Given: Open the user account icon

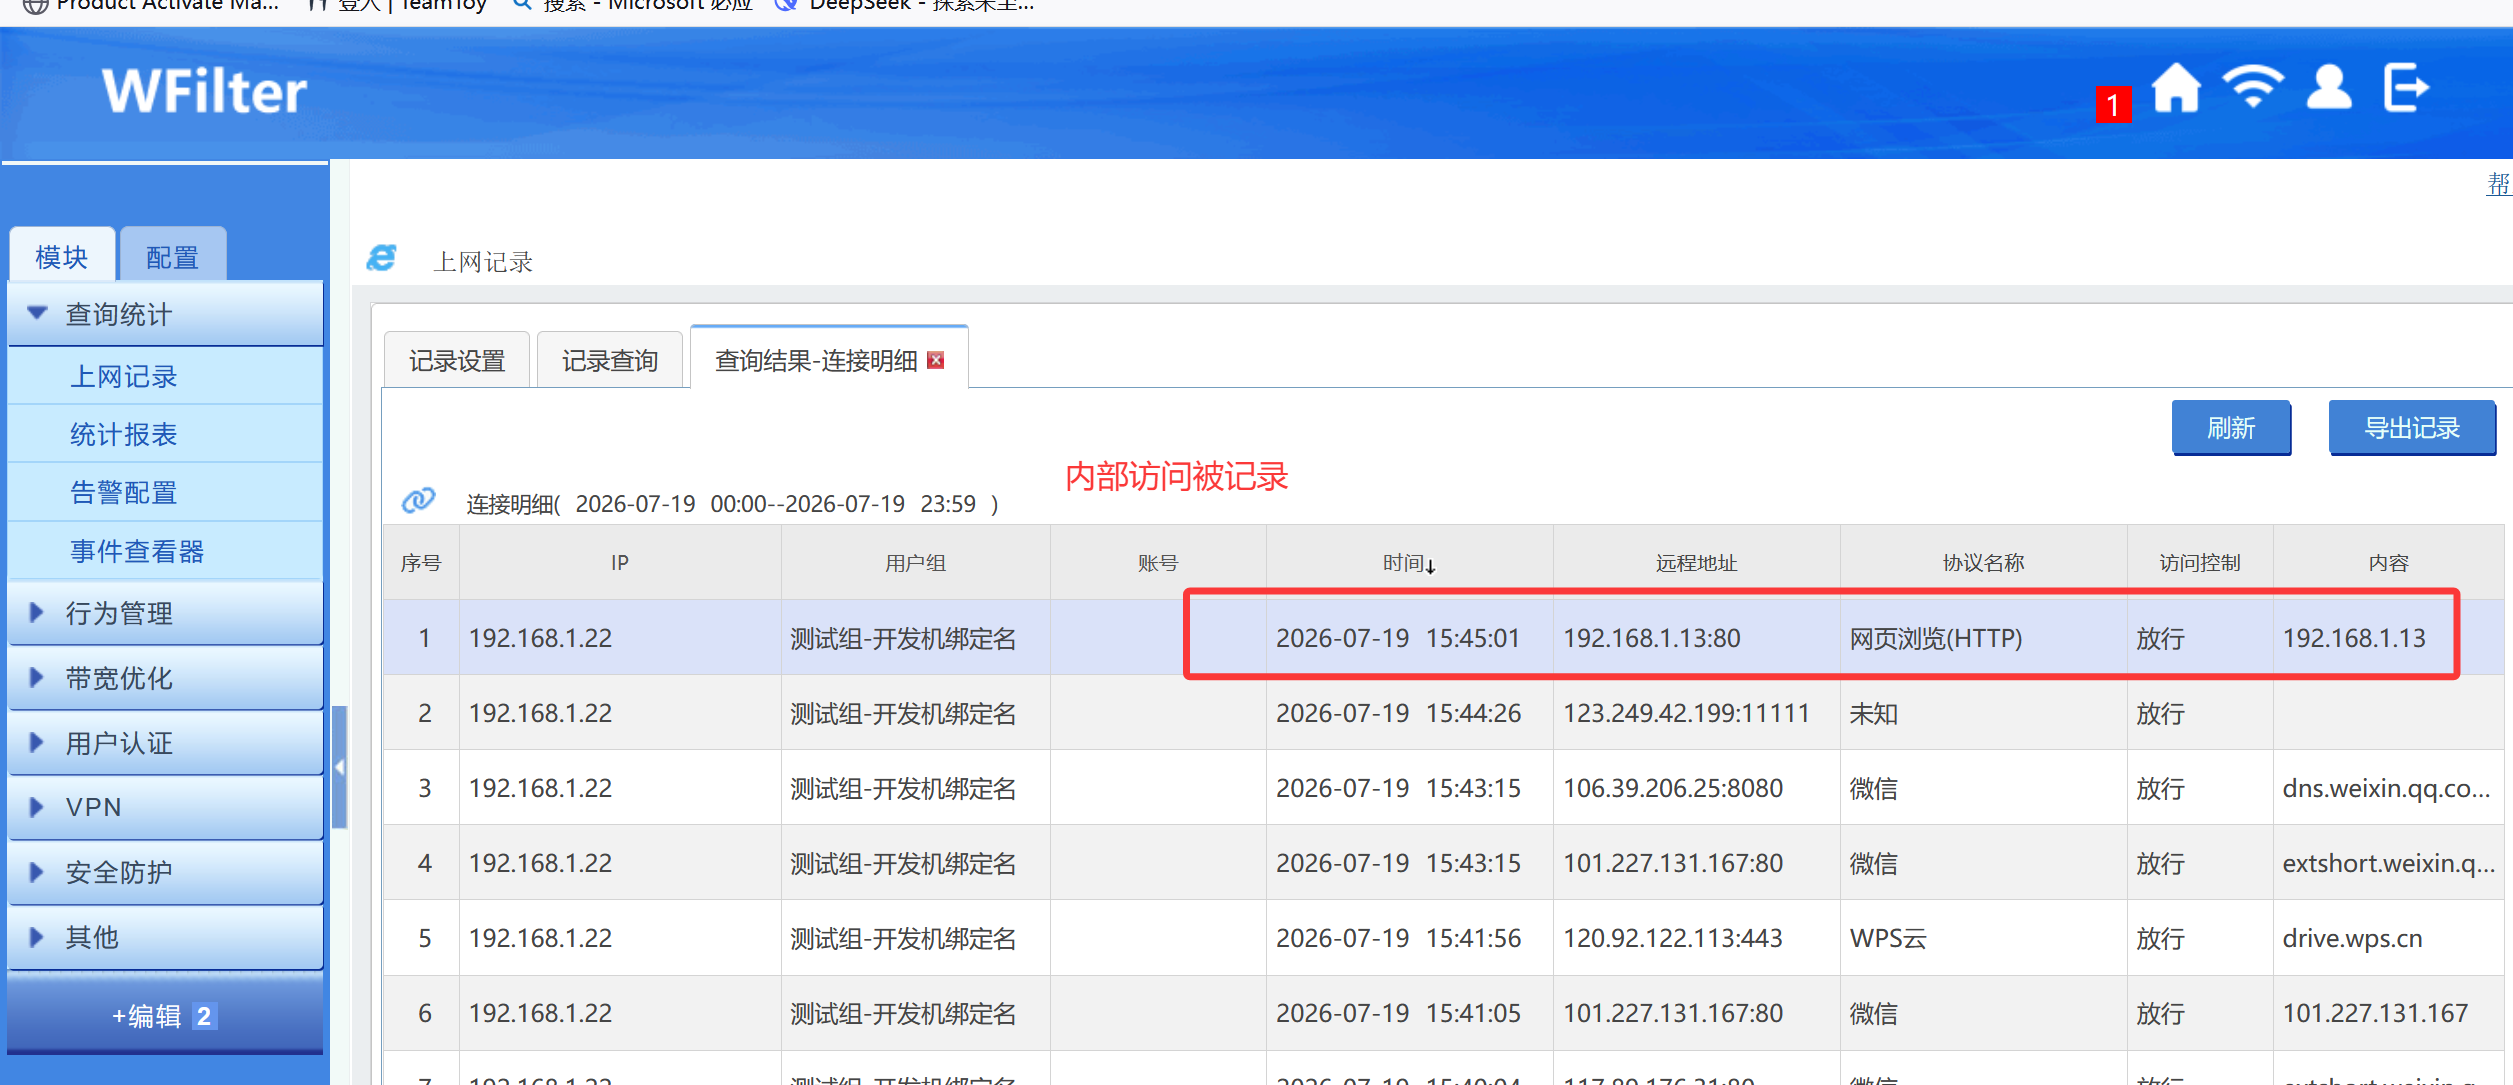Looking at the screenshot, I should pos(2329,87).
